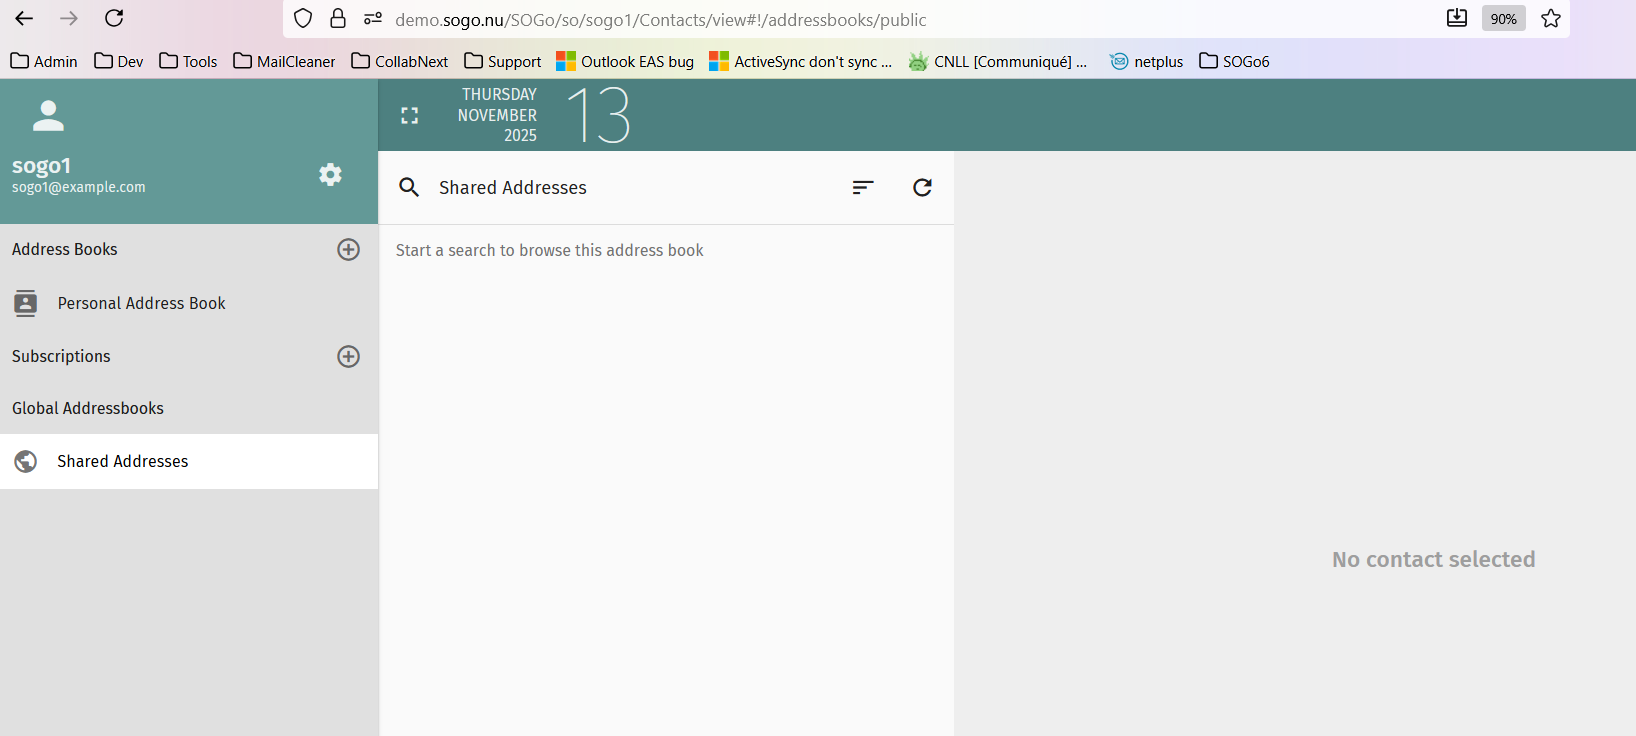1636x736 pixels.
Task: Click the browser reload button
Action: [114, 18]
